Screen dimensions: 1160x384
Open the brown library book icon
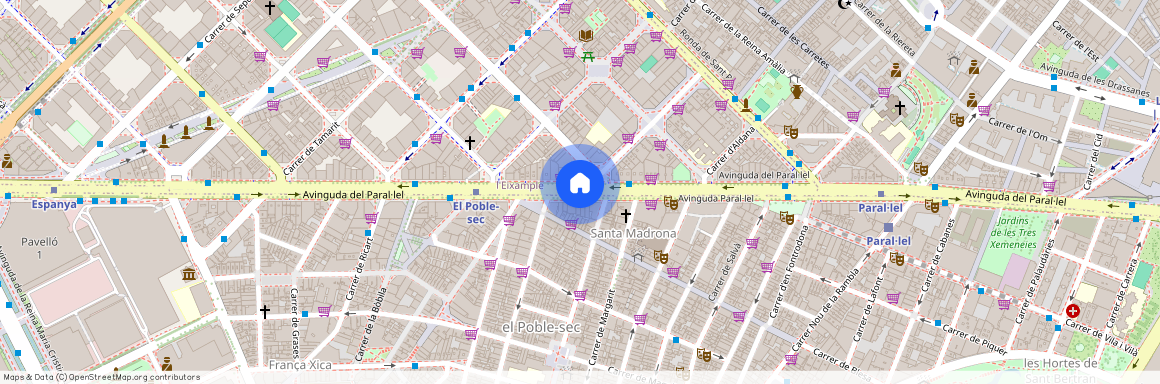585,36
